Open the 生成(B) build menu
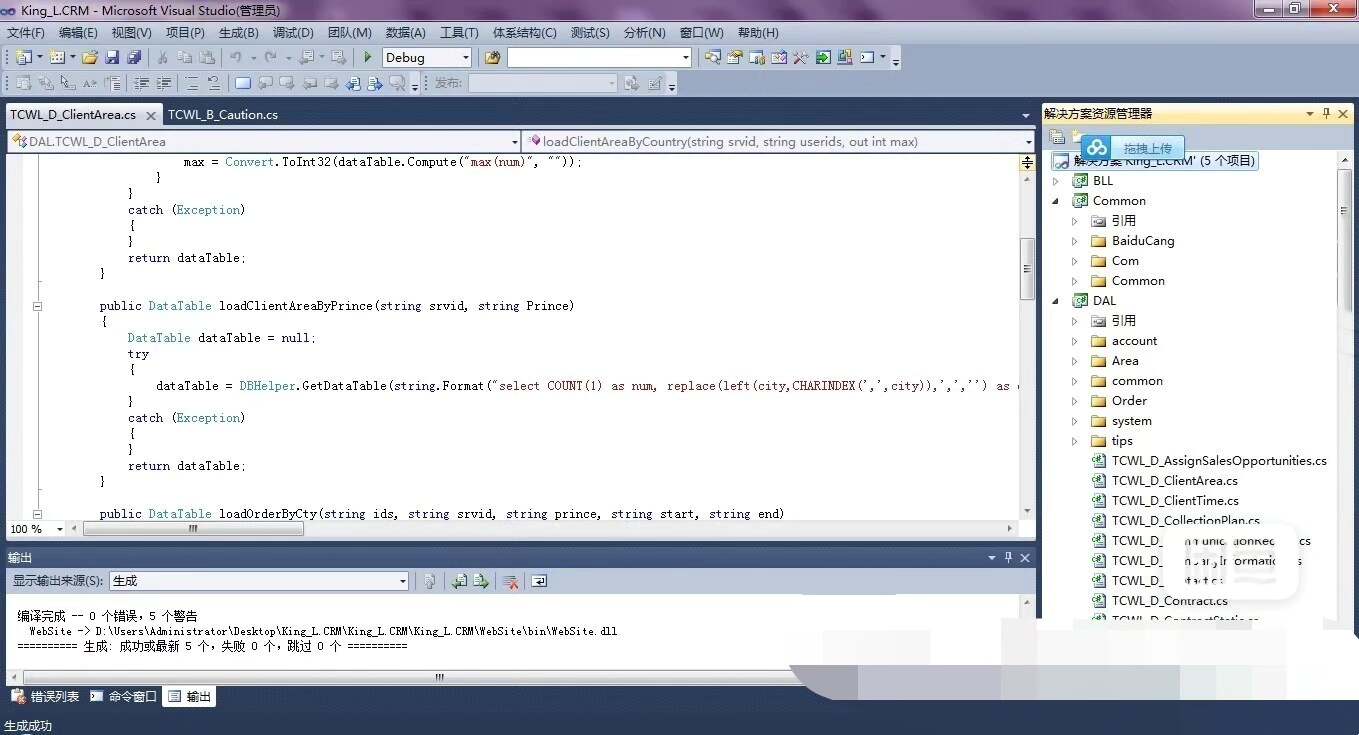 pyautogui.click(x=238, y=33)
